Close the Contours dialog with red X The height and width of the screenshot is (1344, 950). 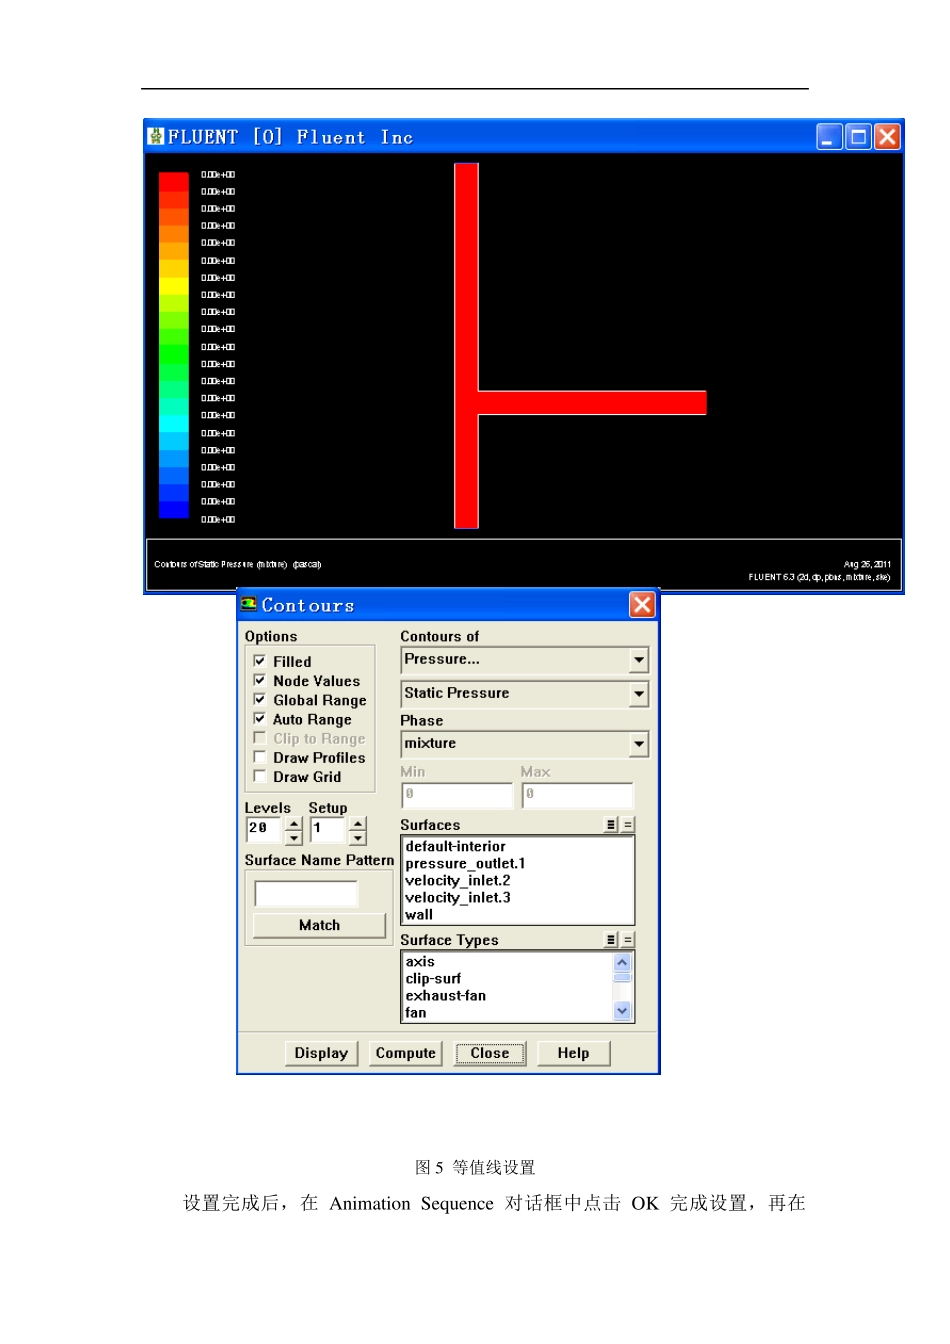[x=642, y=604]
